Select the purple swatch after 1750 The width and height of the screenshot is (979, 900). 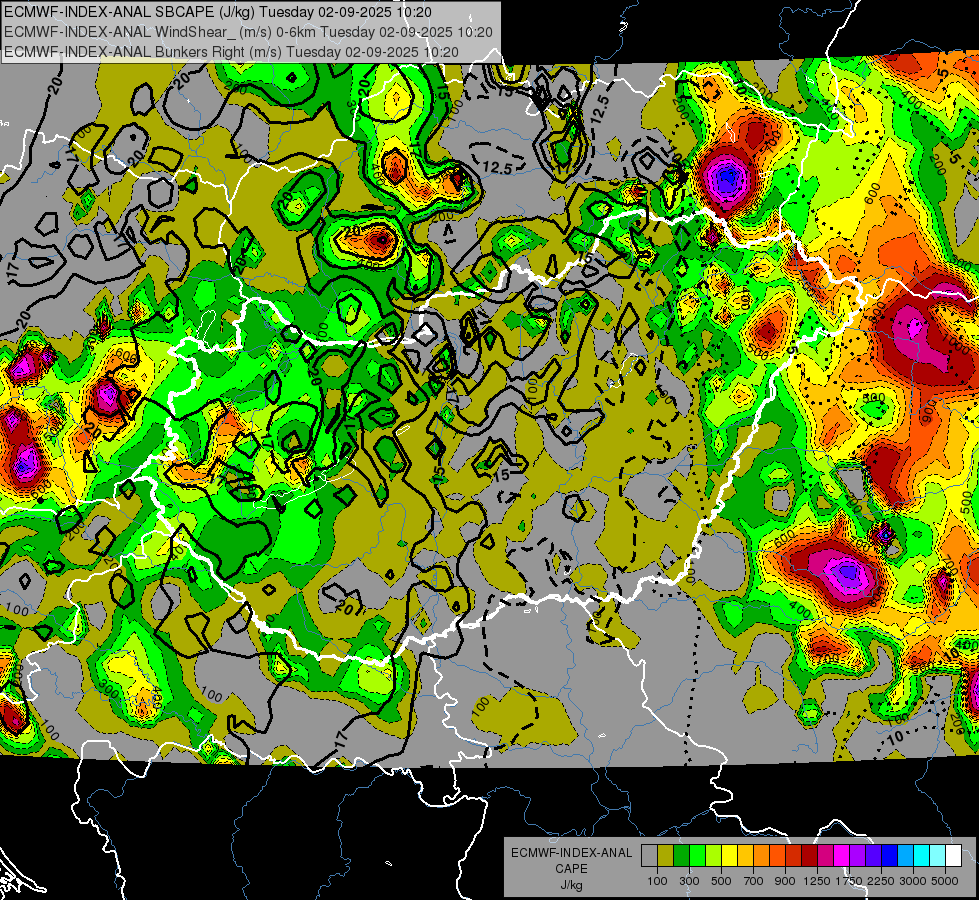click(857, 856)
